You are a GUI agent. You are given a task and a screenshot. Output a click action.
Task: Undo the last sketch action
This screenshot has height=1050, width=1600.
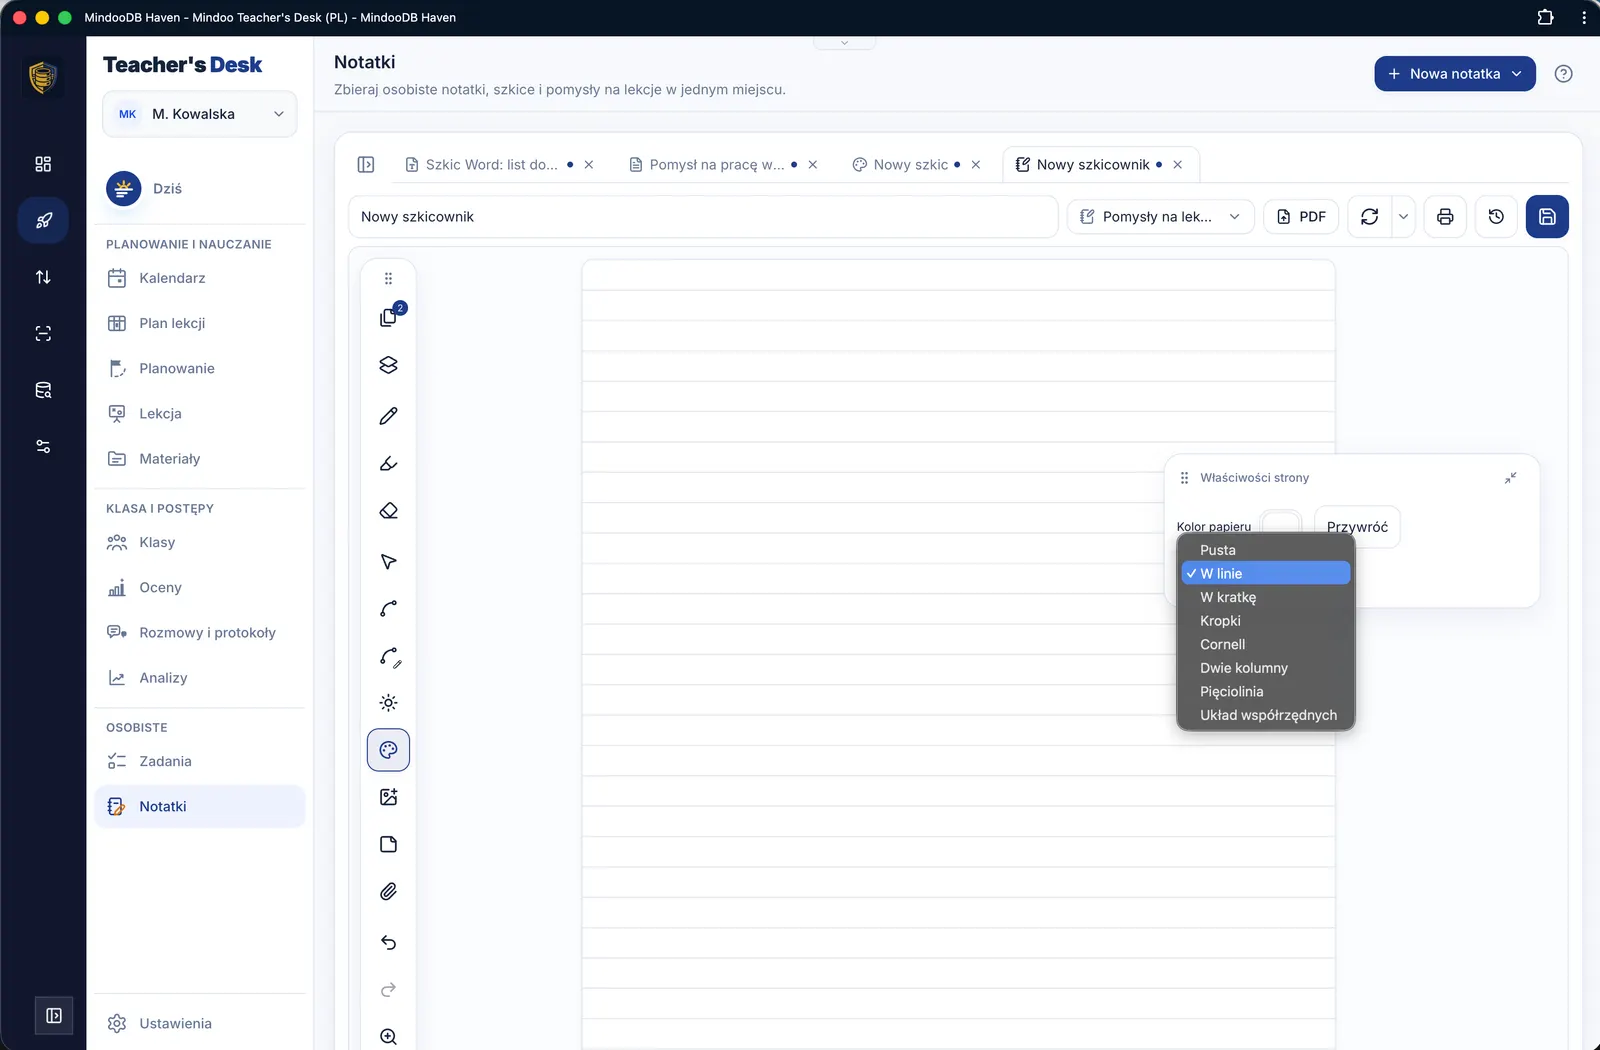[x=389, y=942]
